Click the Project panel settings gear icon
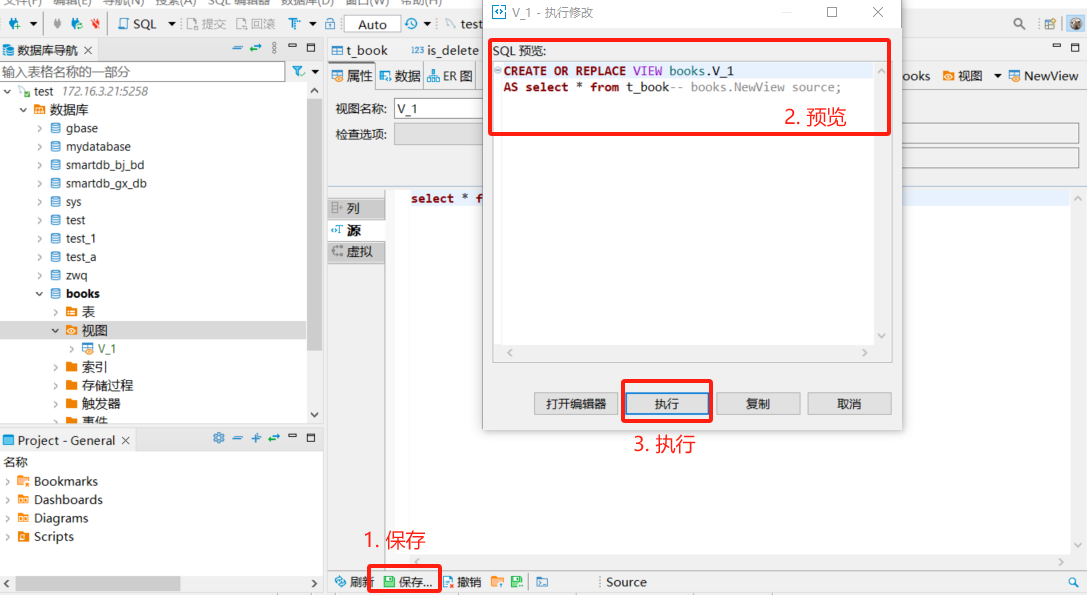This screenshot has height=595, width=1087. [x=219, y=439]
